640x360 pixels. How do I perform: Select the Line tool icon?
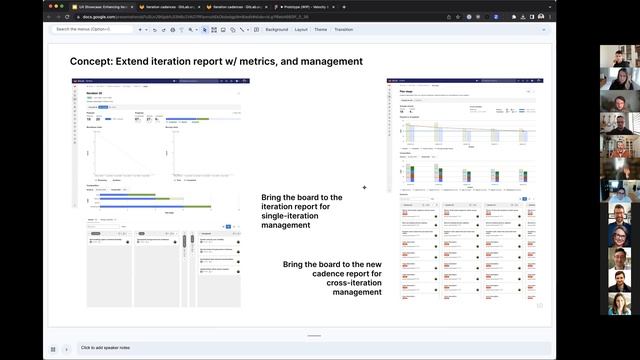(242, 30)
